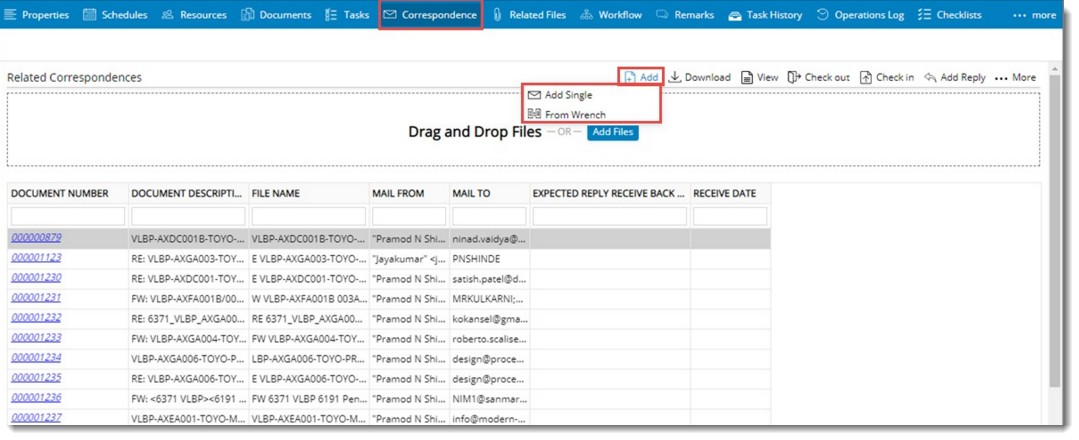Click the Download icon in toolbar
The width and height of the screenshot is (1079, 440).
pos(699,77)
